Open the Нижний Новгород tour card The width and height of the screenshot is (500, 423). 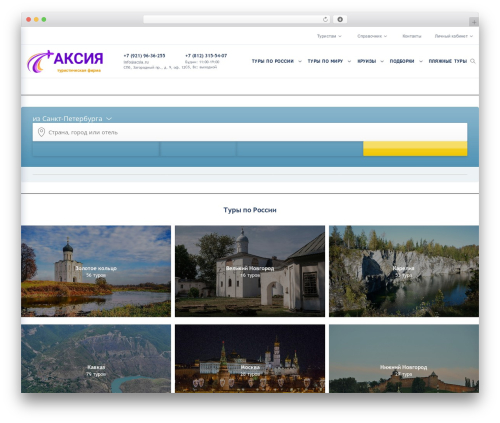pyautogui.click(x=404, y=359)
